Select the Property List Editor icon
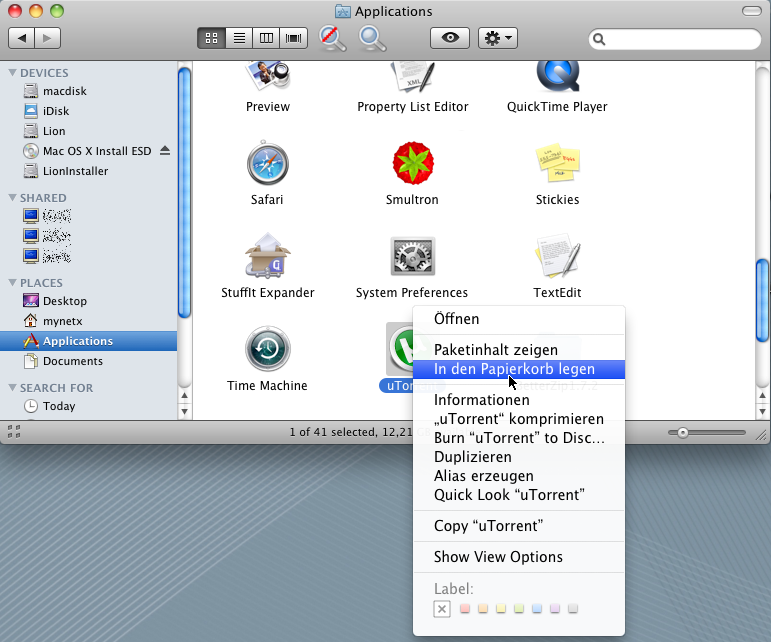771x642 pixels. click(413, 77)
